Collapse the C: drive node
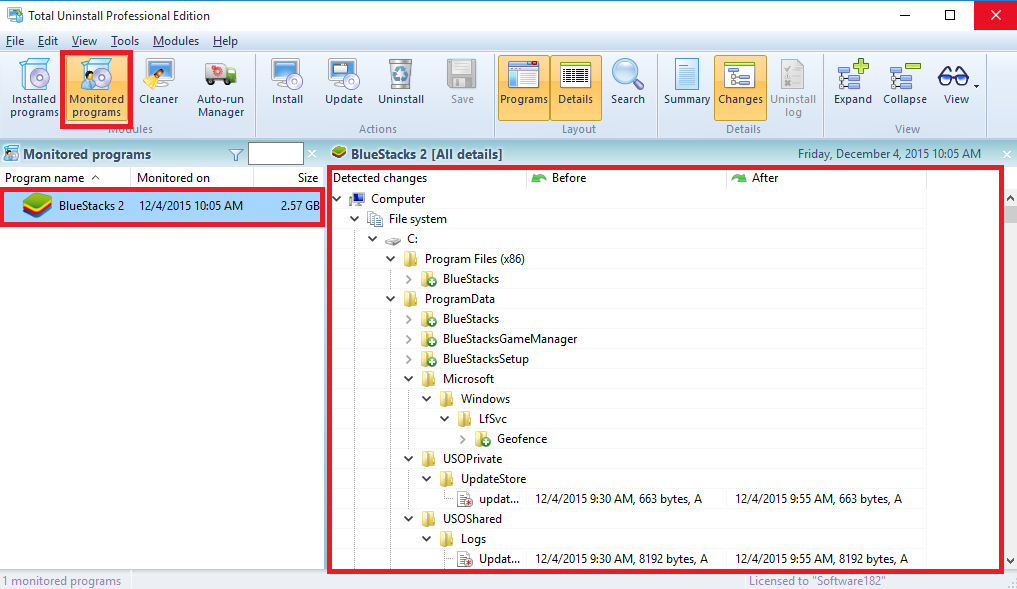Viewport: 1017px width, 589px height. [x=373, y=239]
